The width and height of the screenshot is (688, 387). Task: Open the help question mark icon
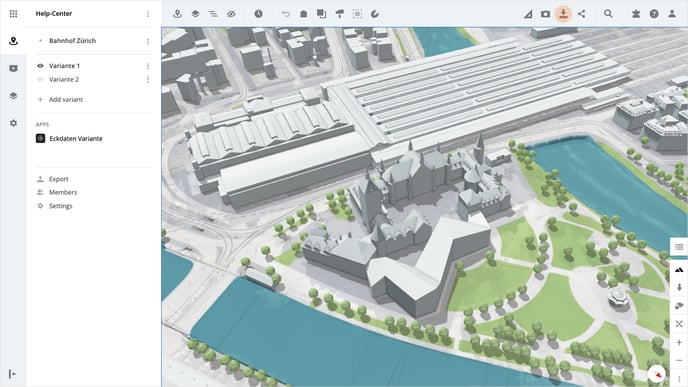pyautogui.click(x=654, y=14)
